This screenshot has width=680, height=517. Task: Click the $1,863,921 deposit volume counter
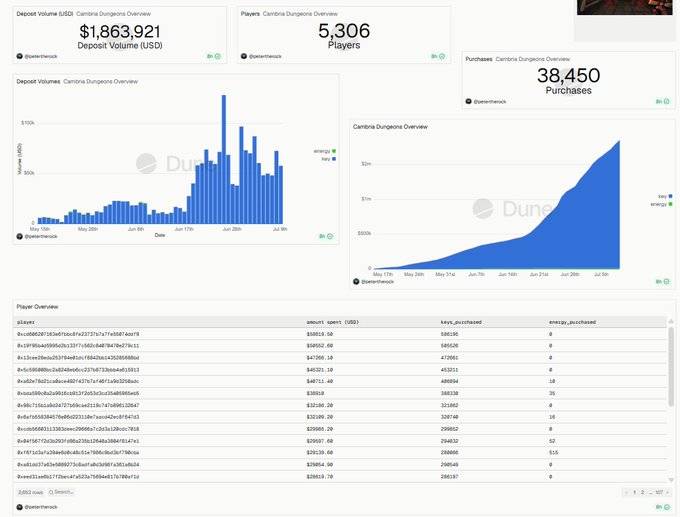[120, 32]
